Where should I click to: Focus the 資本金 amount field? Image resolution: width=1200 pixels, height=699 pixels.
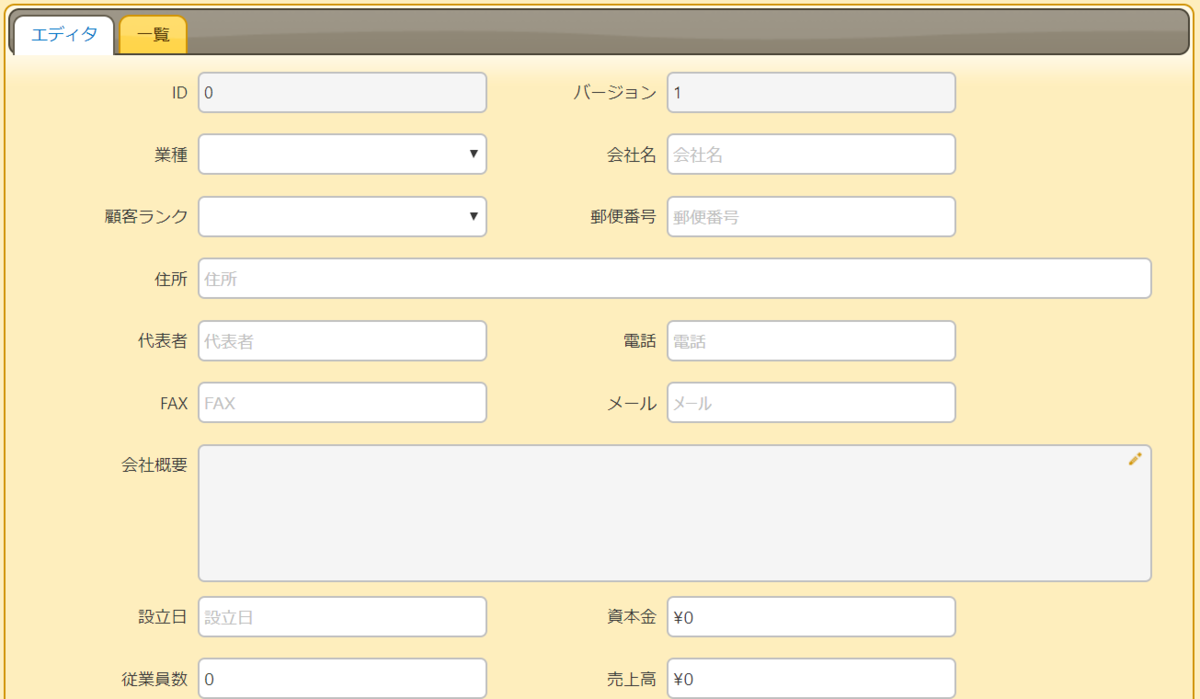tap(811, 617)
